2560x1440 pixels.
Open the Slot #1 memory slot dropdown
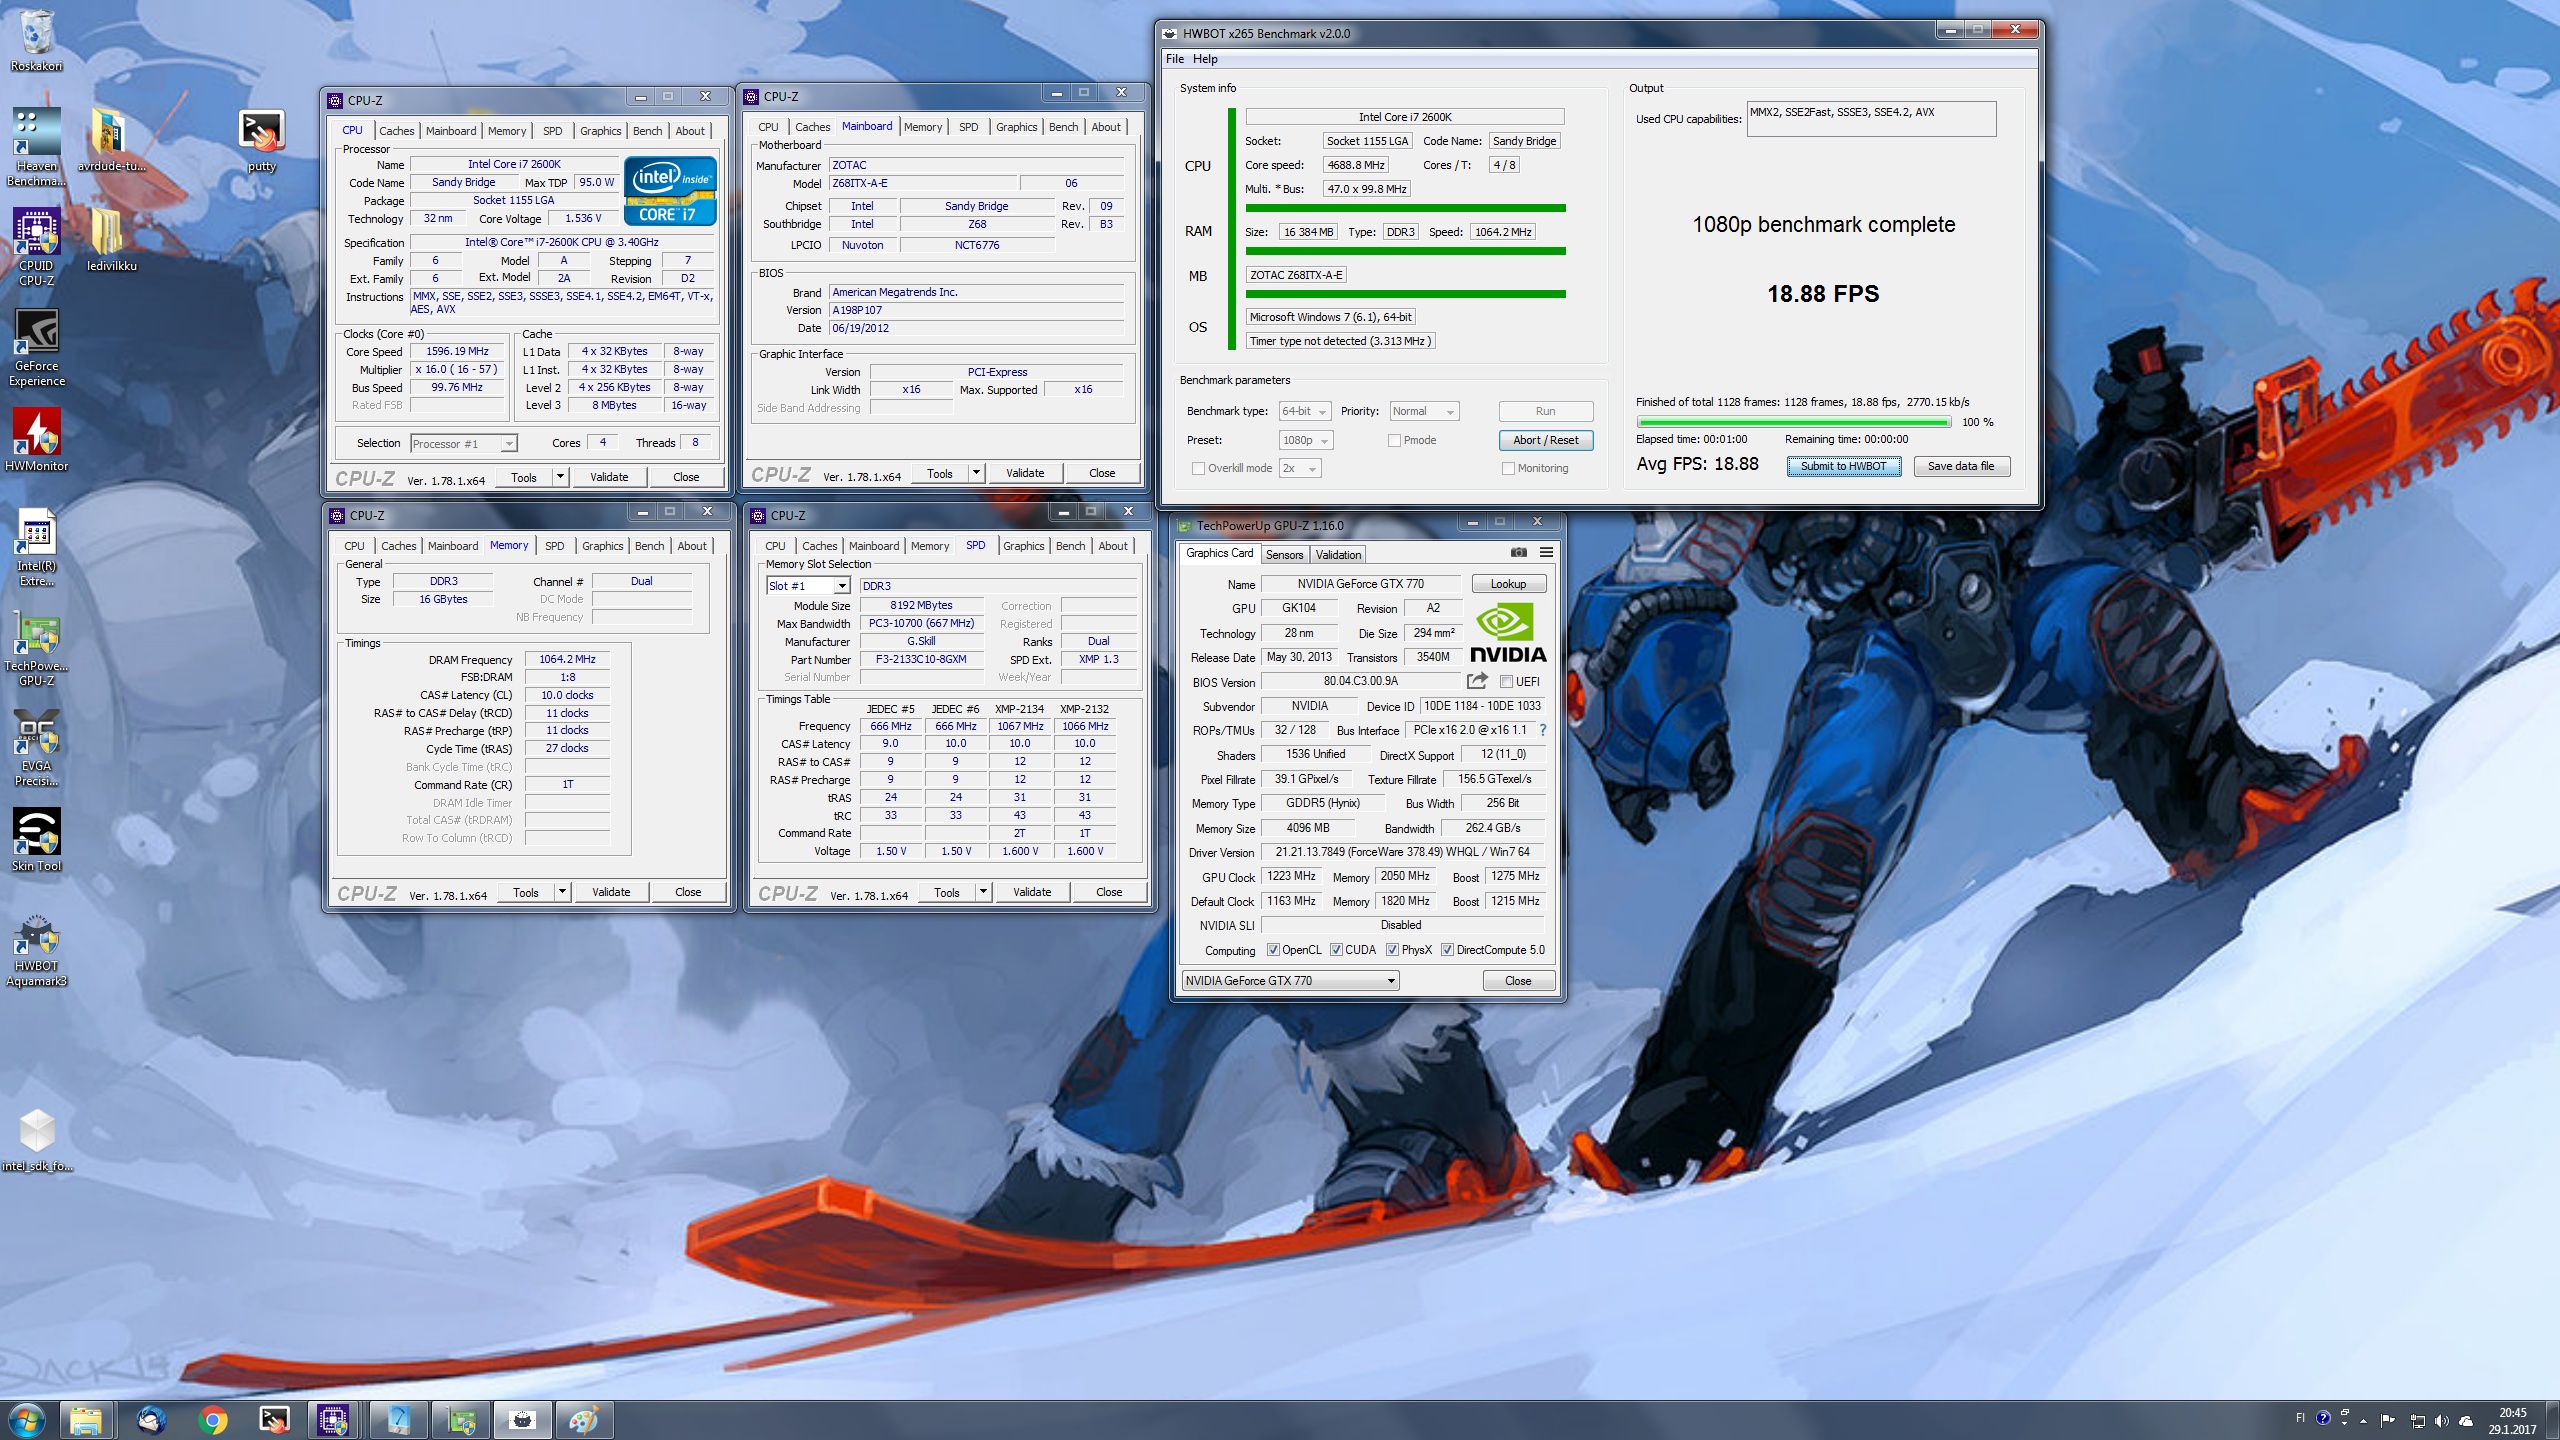pyautogui.click(x=808, y=586)
